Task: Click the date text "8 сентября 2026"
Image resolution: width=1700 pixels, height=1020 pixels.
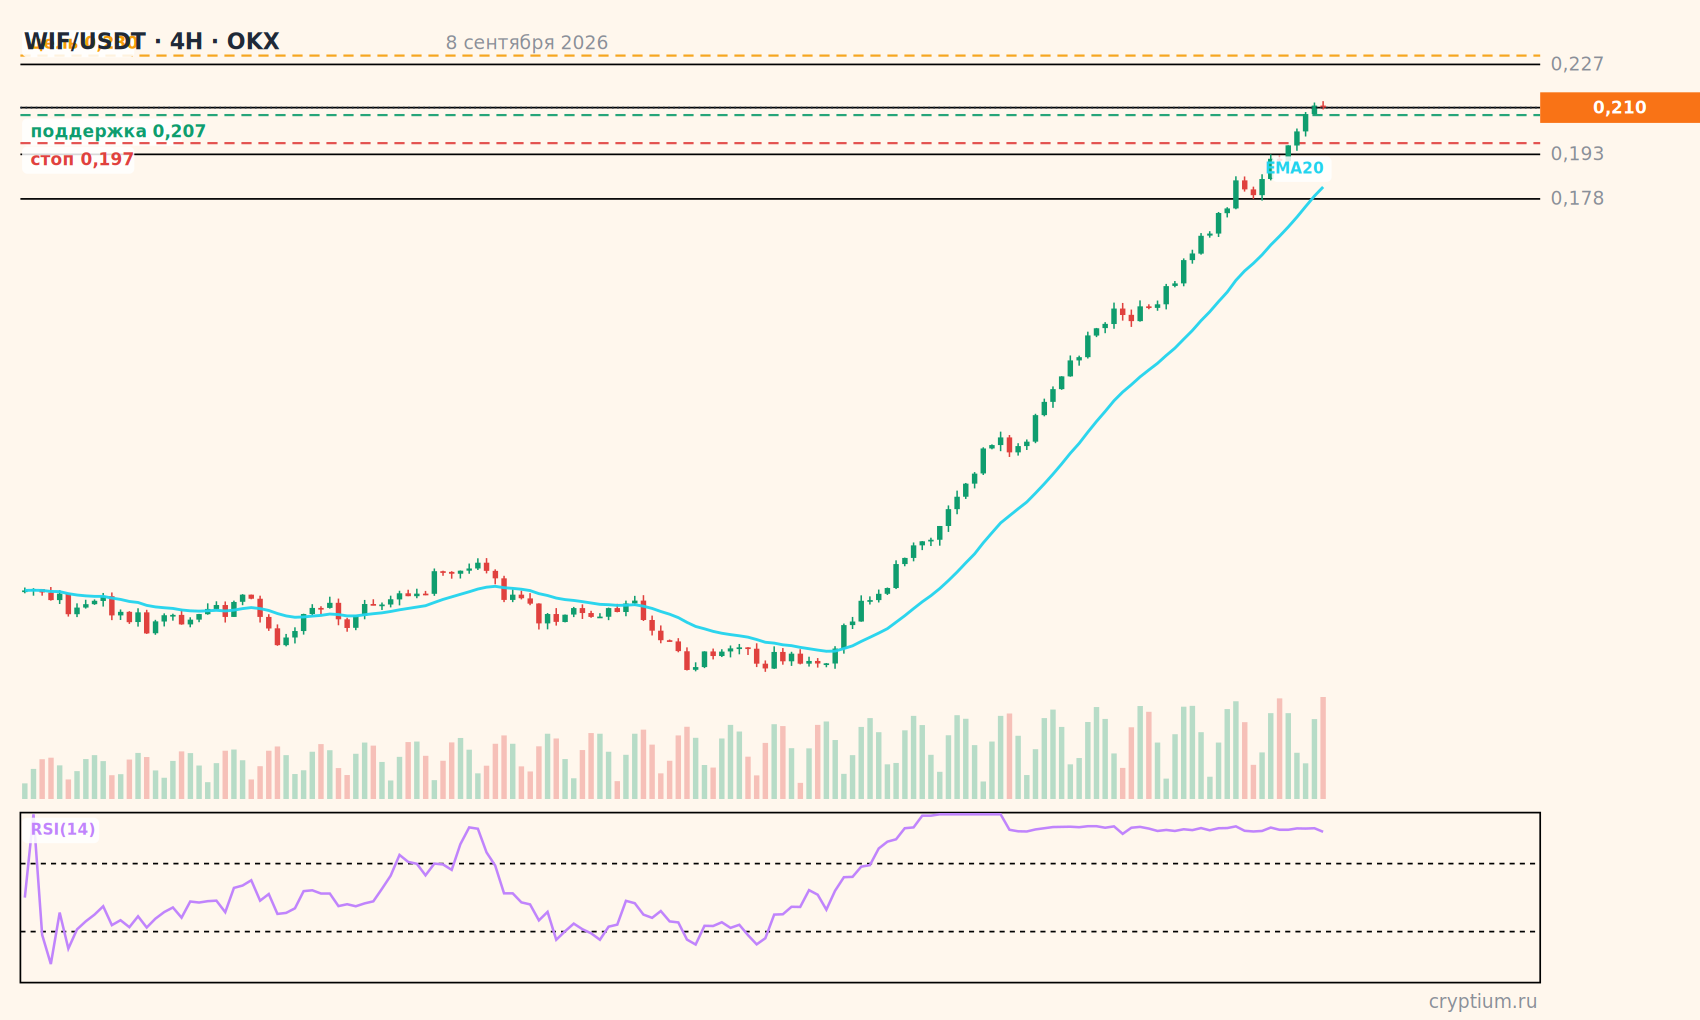Action: [x=527, y=43]
